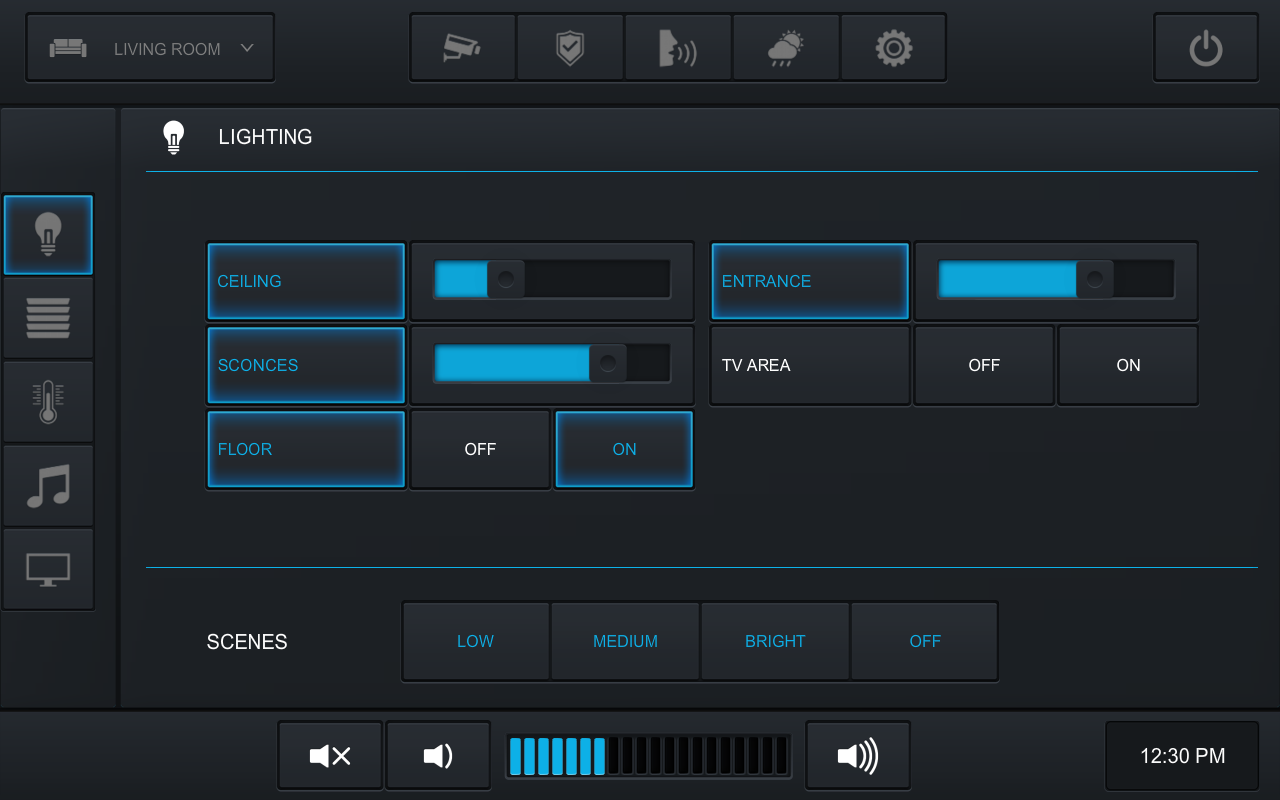Screen dimensions: 1280x800
Task: Turn the TV Area light on
Action: [x=1128, y=366]
